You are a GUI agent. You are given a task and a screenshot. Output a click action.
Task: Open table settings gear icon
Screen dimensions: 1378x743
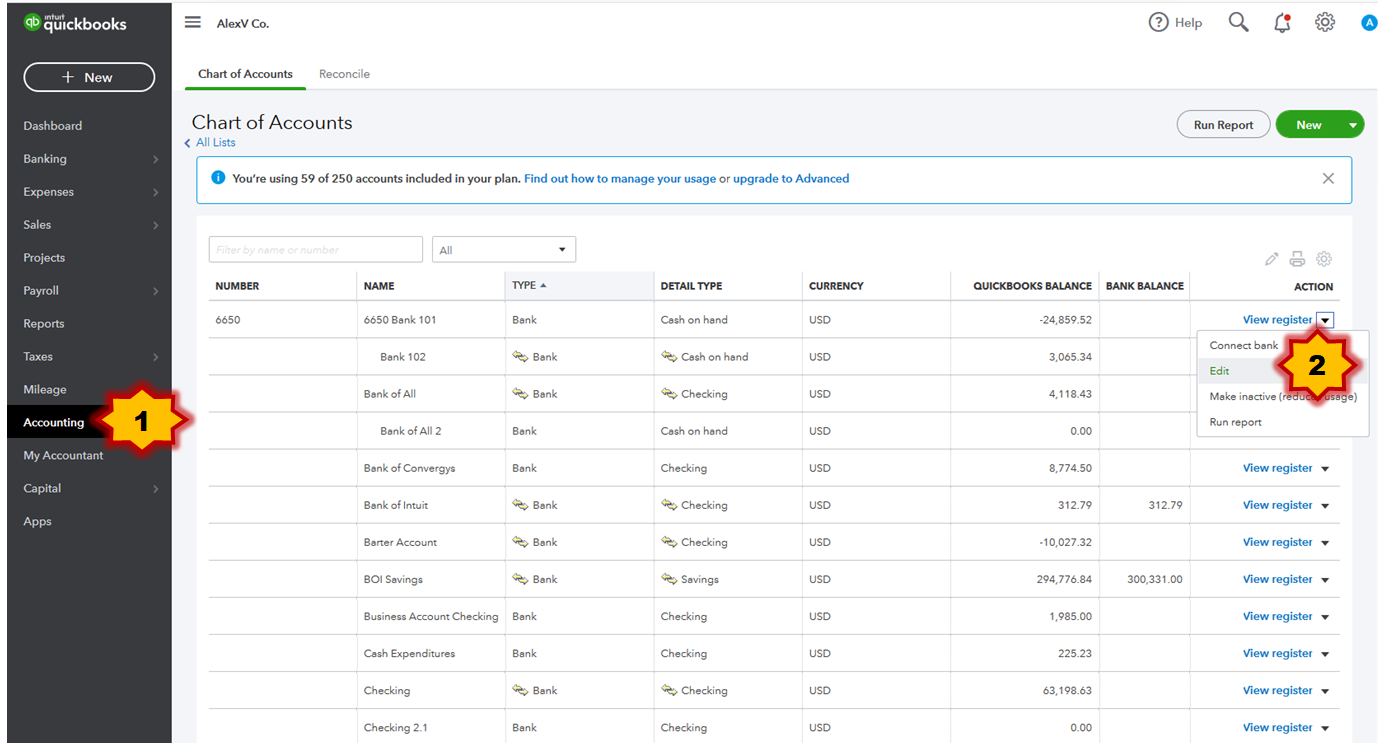point(1324,259)
